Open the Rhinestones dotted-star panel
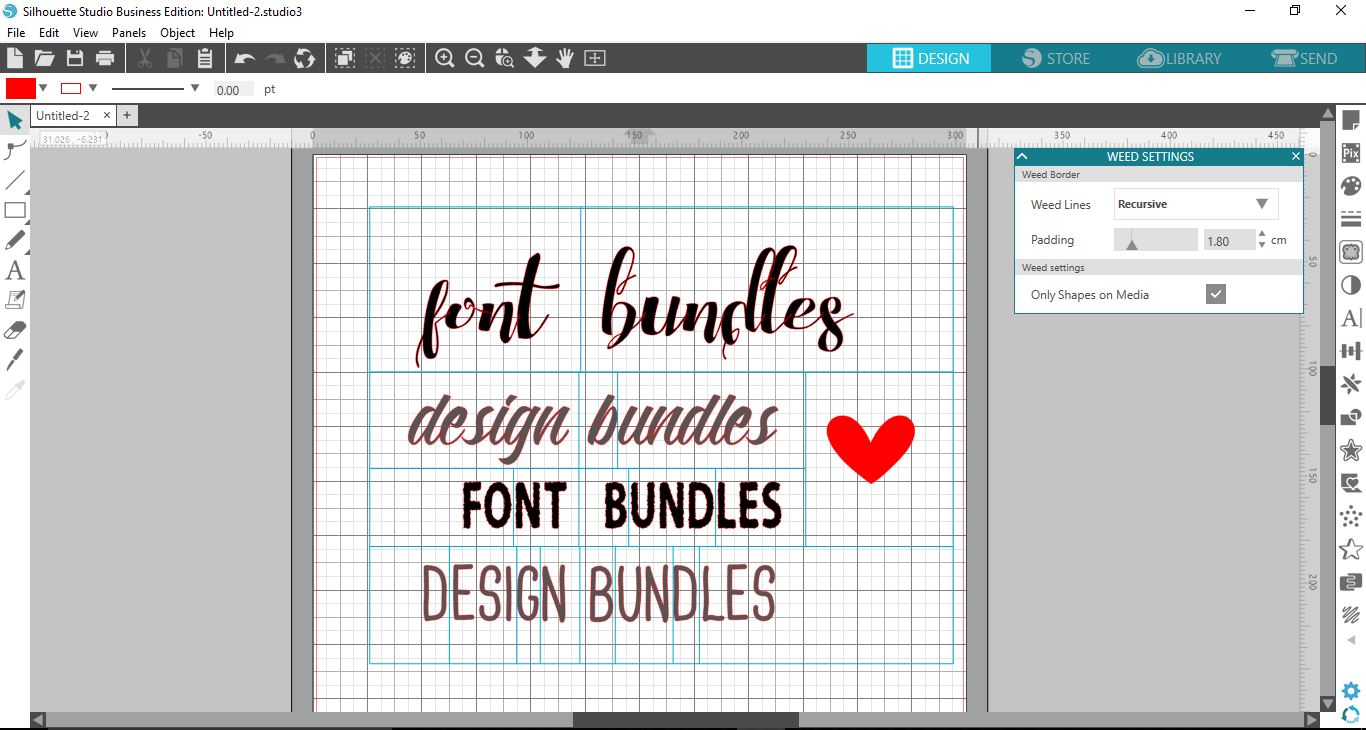The width and height of the screenshot is (1366, 730). pyautogui.click(x=1351, y=516)
